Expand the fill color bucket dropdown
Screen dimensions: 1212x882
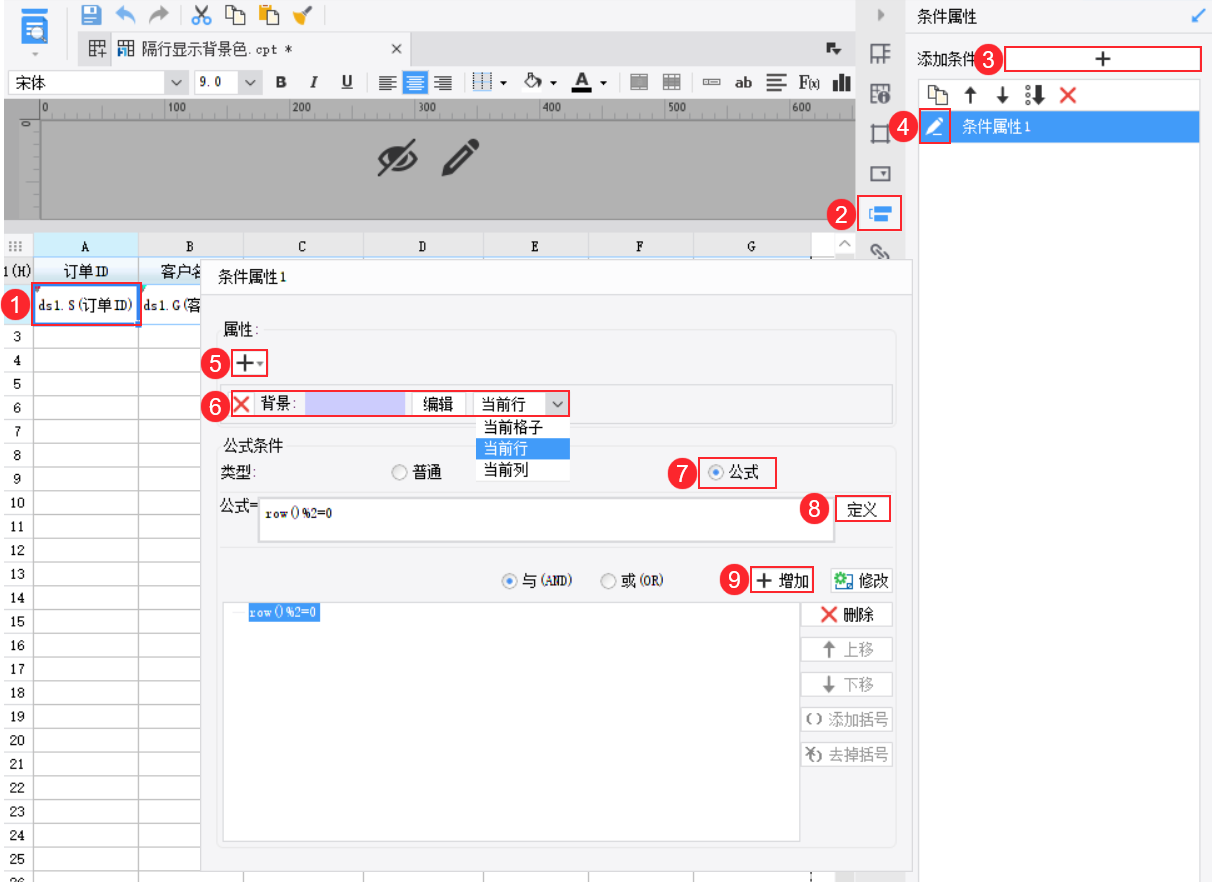[553, 83]
